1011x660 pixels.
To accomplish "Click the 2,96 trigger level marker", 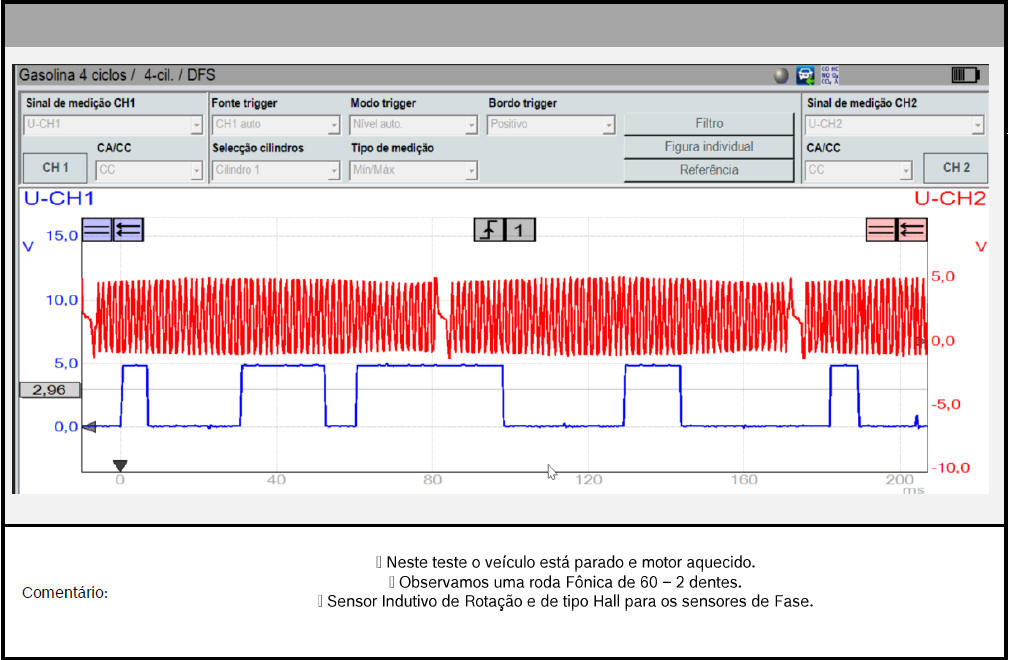I will (x=49, y=390).
